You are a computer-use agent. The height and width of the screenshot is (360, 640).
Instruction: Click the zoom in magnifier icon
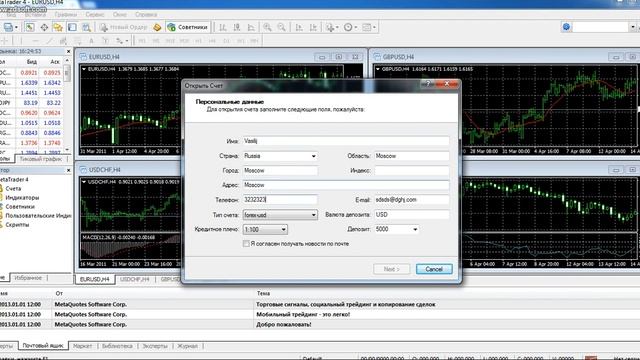(x=267, y=27)
